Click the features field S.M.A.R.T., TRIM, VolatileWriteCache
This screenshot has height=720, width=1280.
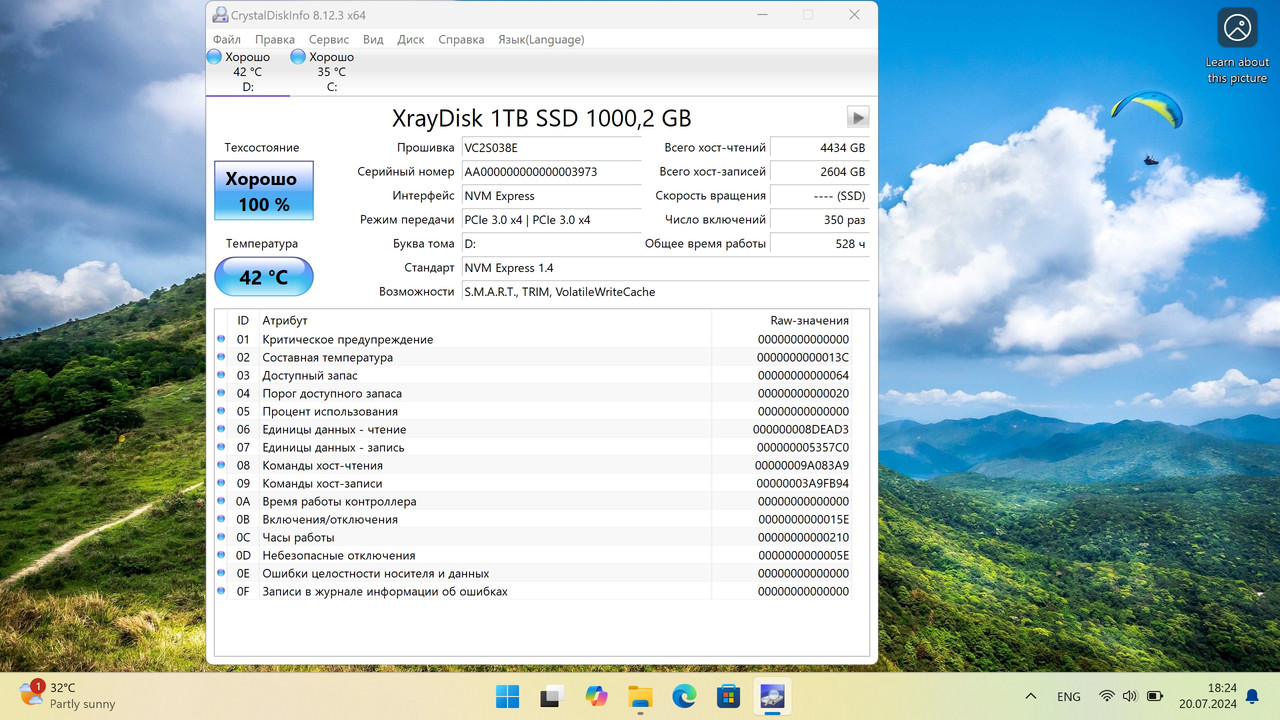(x=665, y=292)
